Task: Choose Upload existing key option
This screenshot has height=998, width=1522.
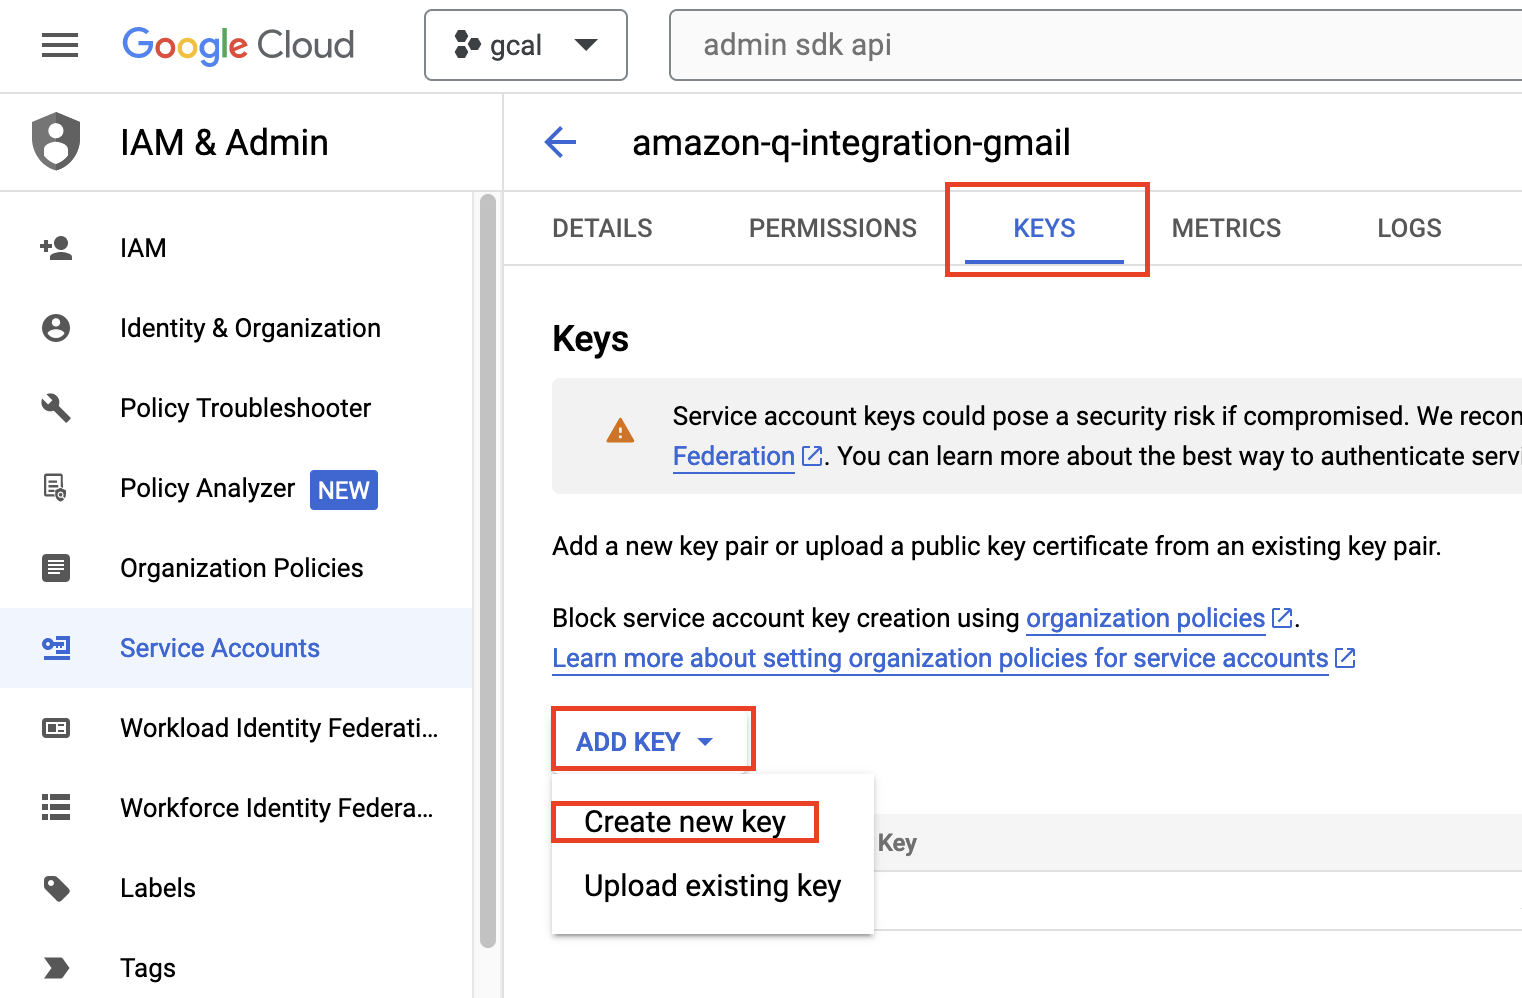Action: [x=712, y=886]
